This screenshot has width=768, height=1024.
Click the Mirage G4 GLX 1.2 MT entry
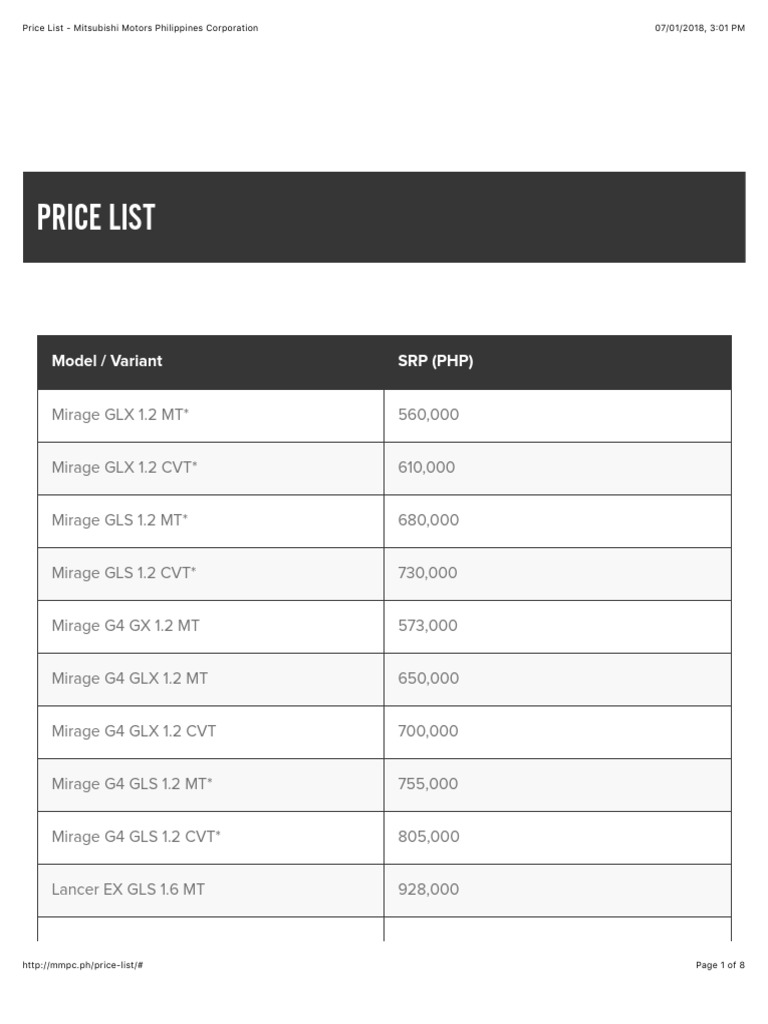point(130,678)
